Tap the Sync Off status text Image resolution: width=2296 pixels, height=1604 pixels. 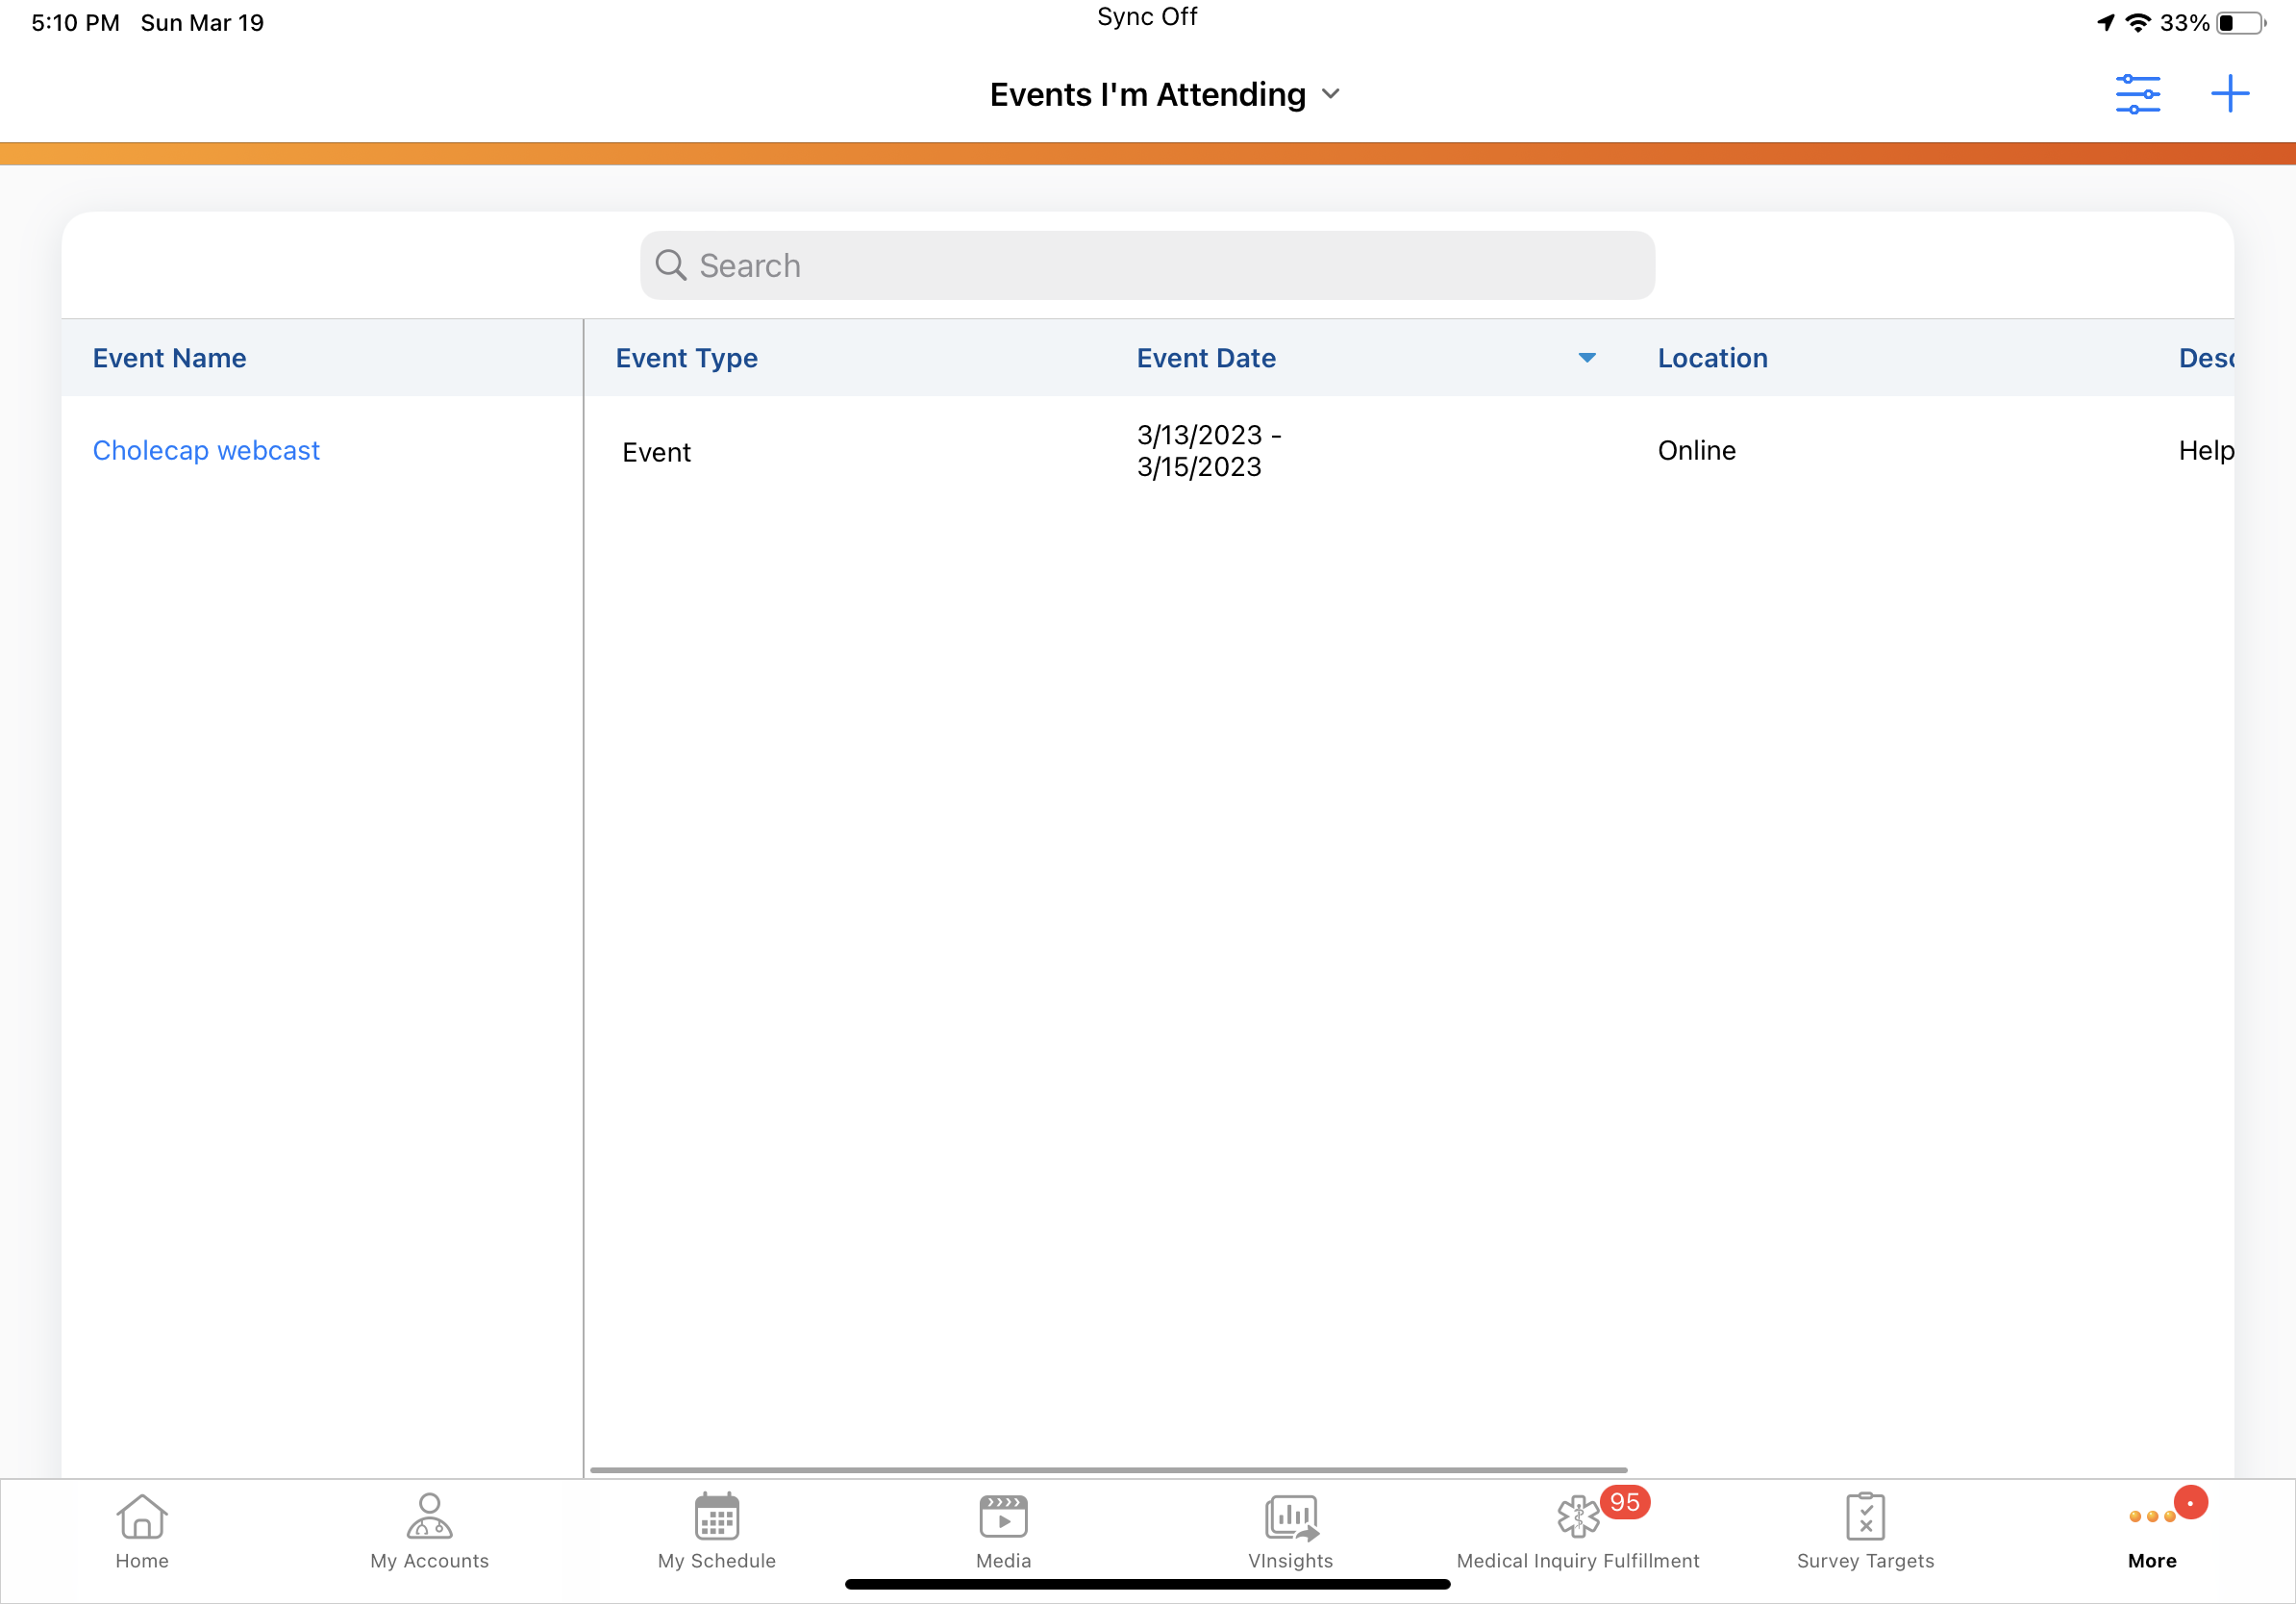(1147, 17)
